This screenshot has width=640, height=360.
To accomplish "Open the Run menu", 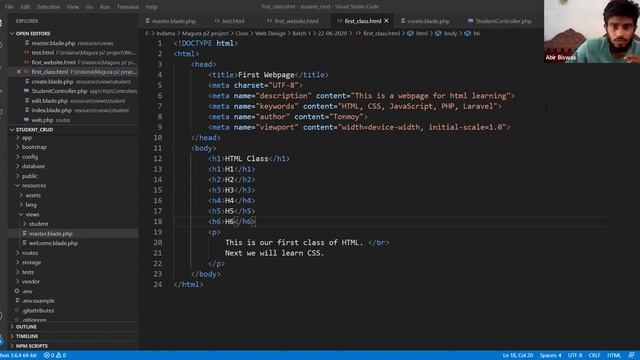I will pyautogui.click(x=105, y=7).
